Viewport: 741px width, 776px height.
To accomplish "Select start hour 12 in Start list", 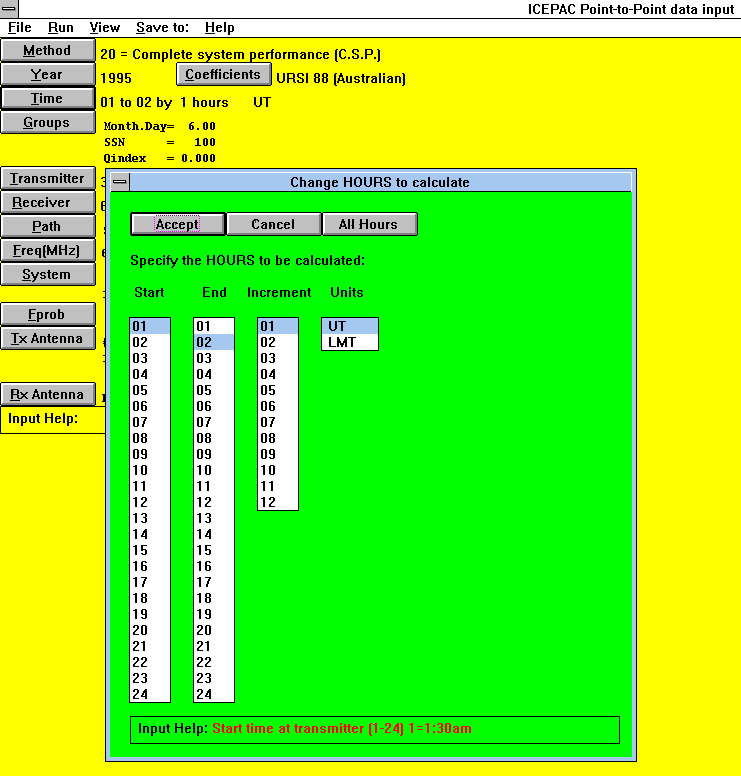I will pos(149,502).
